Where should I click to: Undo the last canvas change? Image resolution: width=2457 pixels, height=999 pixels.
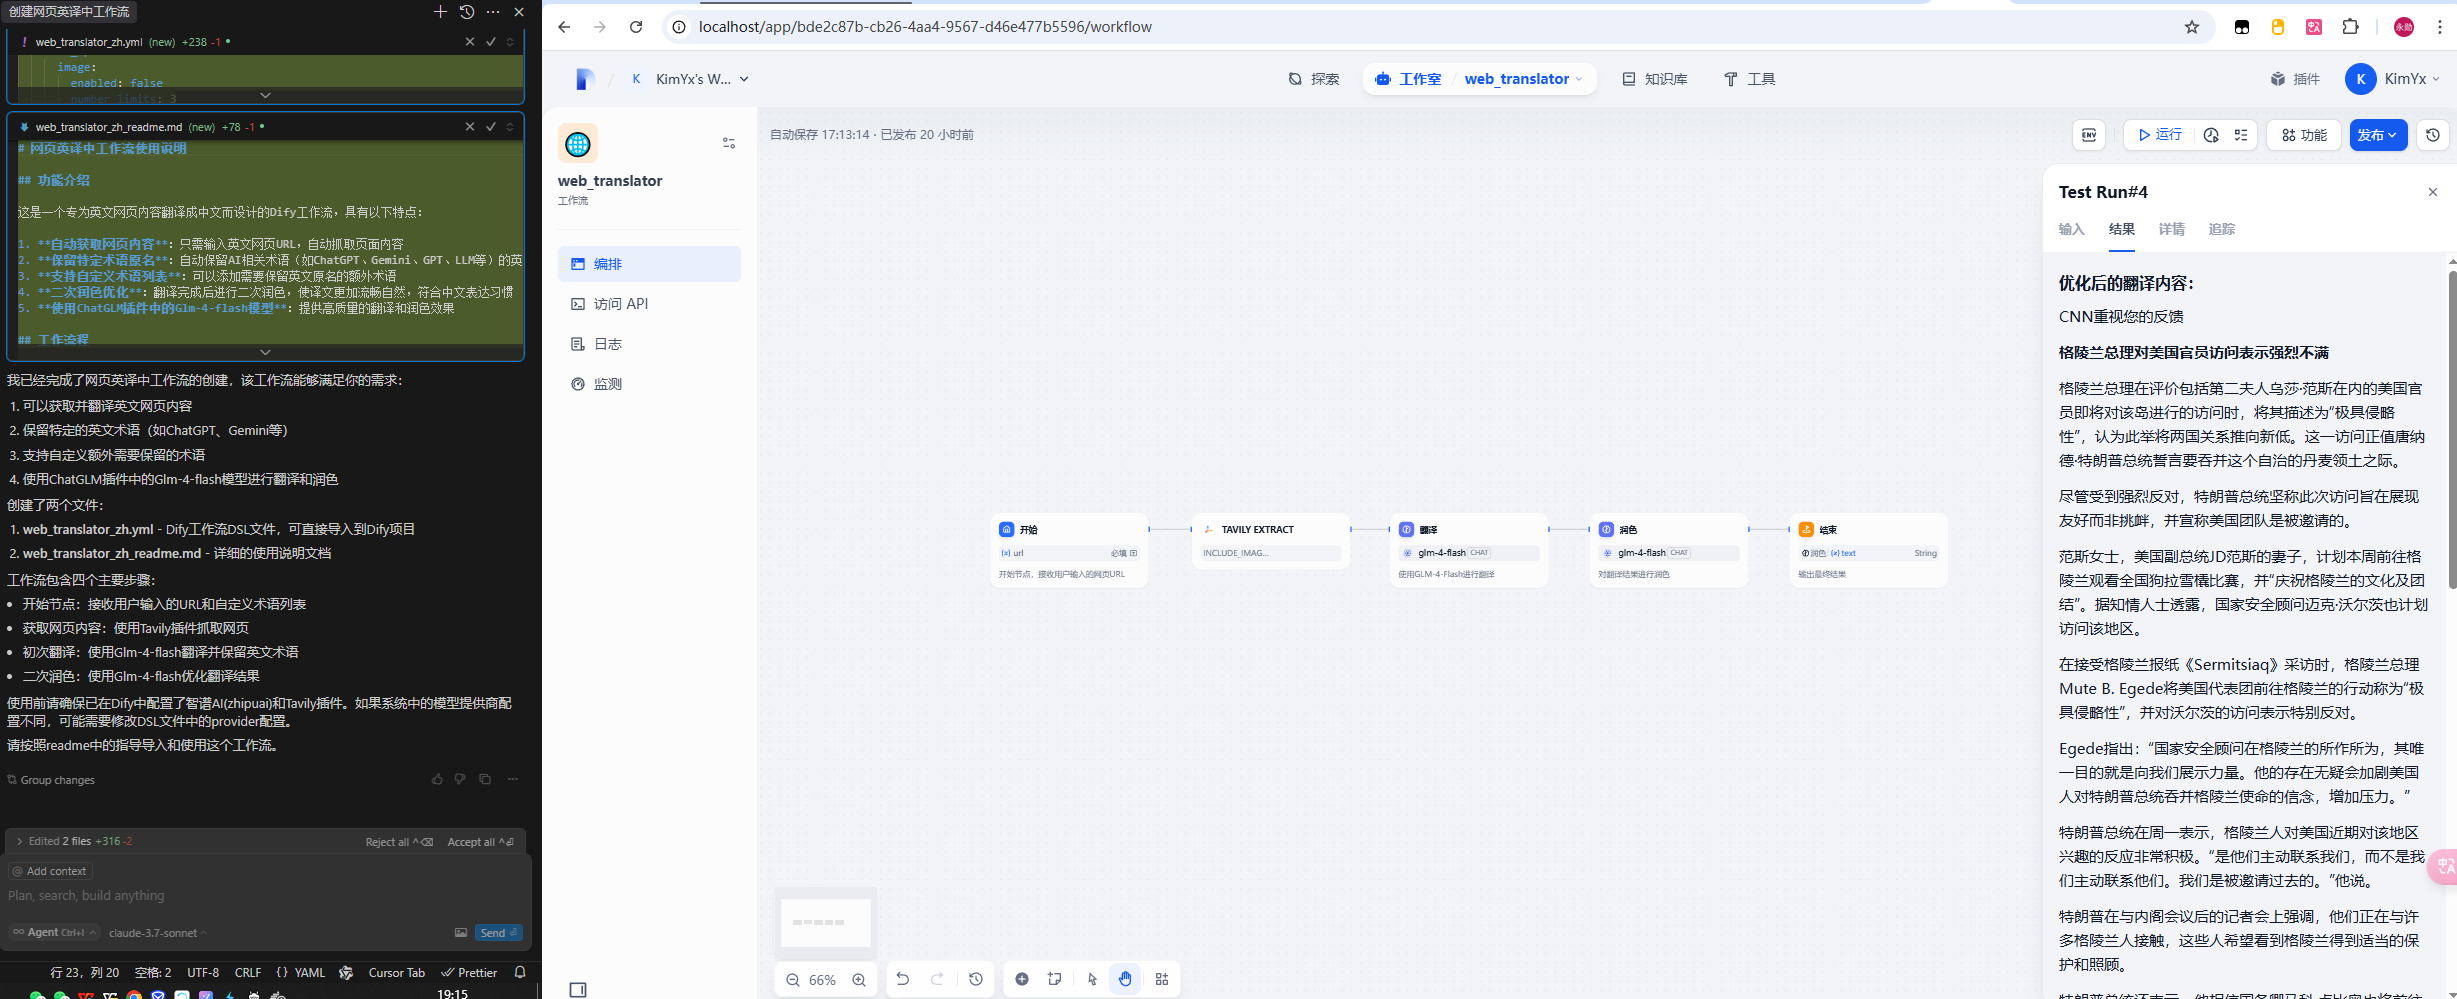903,979
